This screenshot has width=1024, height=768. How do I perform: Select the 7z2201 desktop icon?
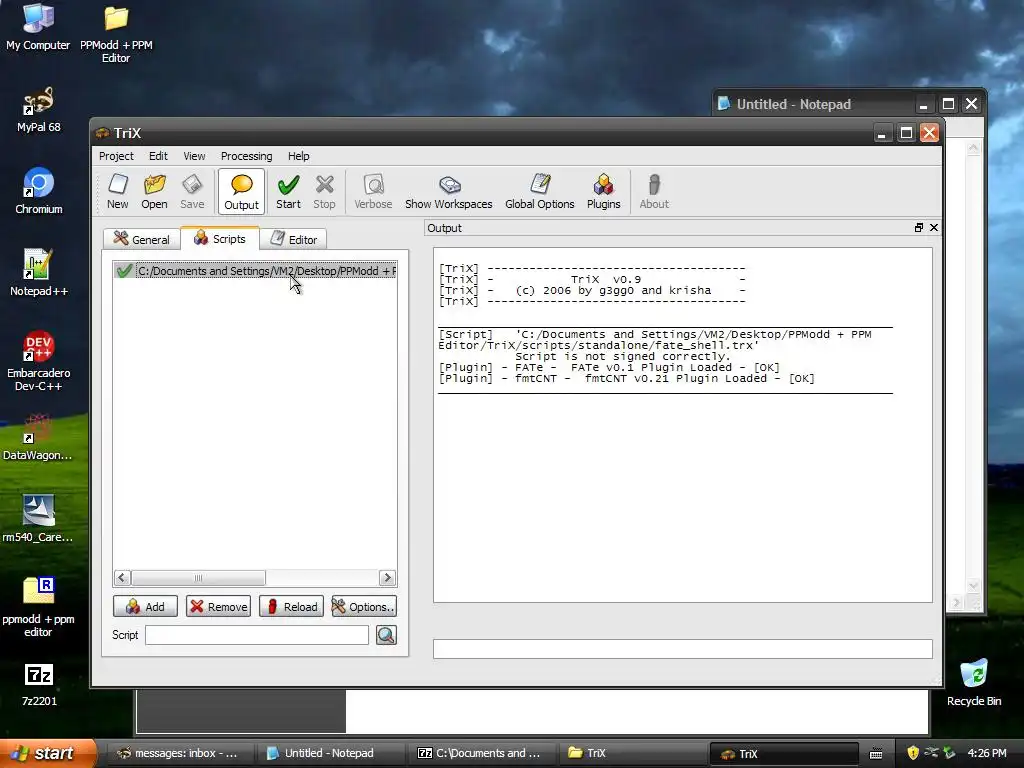click(39, 685)
